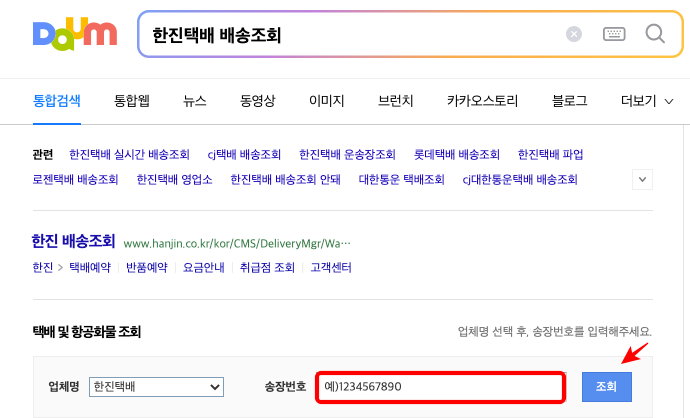Open the 반품예약 sublink
This screenshot has height=418, width=690.
coord(147,268)
